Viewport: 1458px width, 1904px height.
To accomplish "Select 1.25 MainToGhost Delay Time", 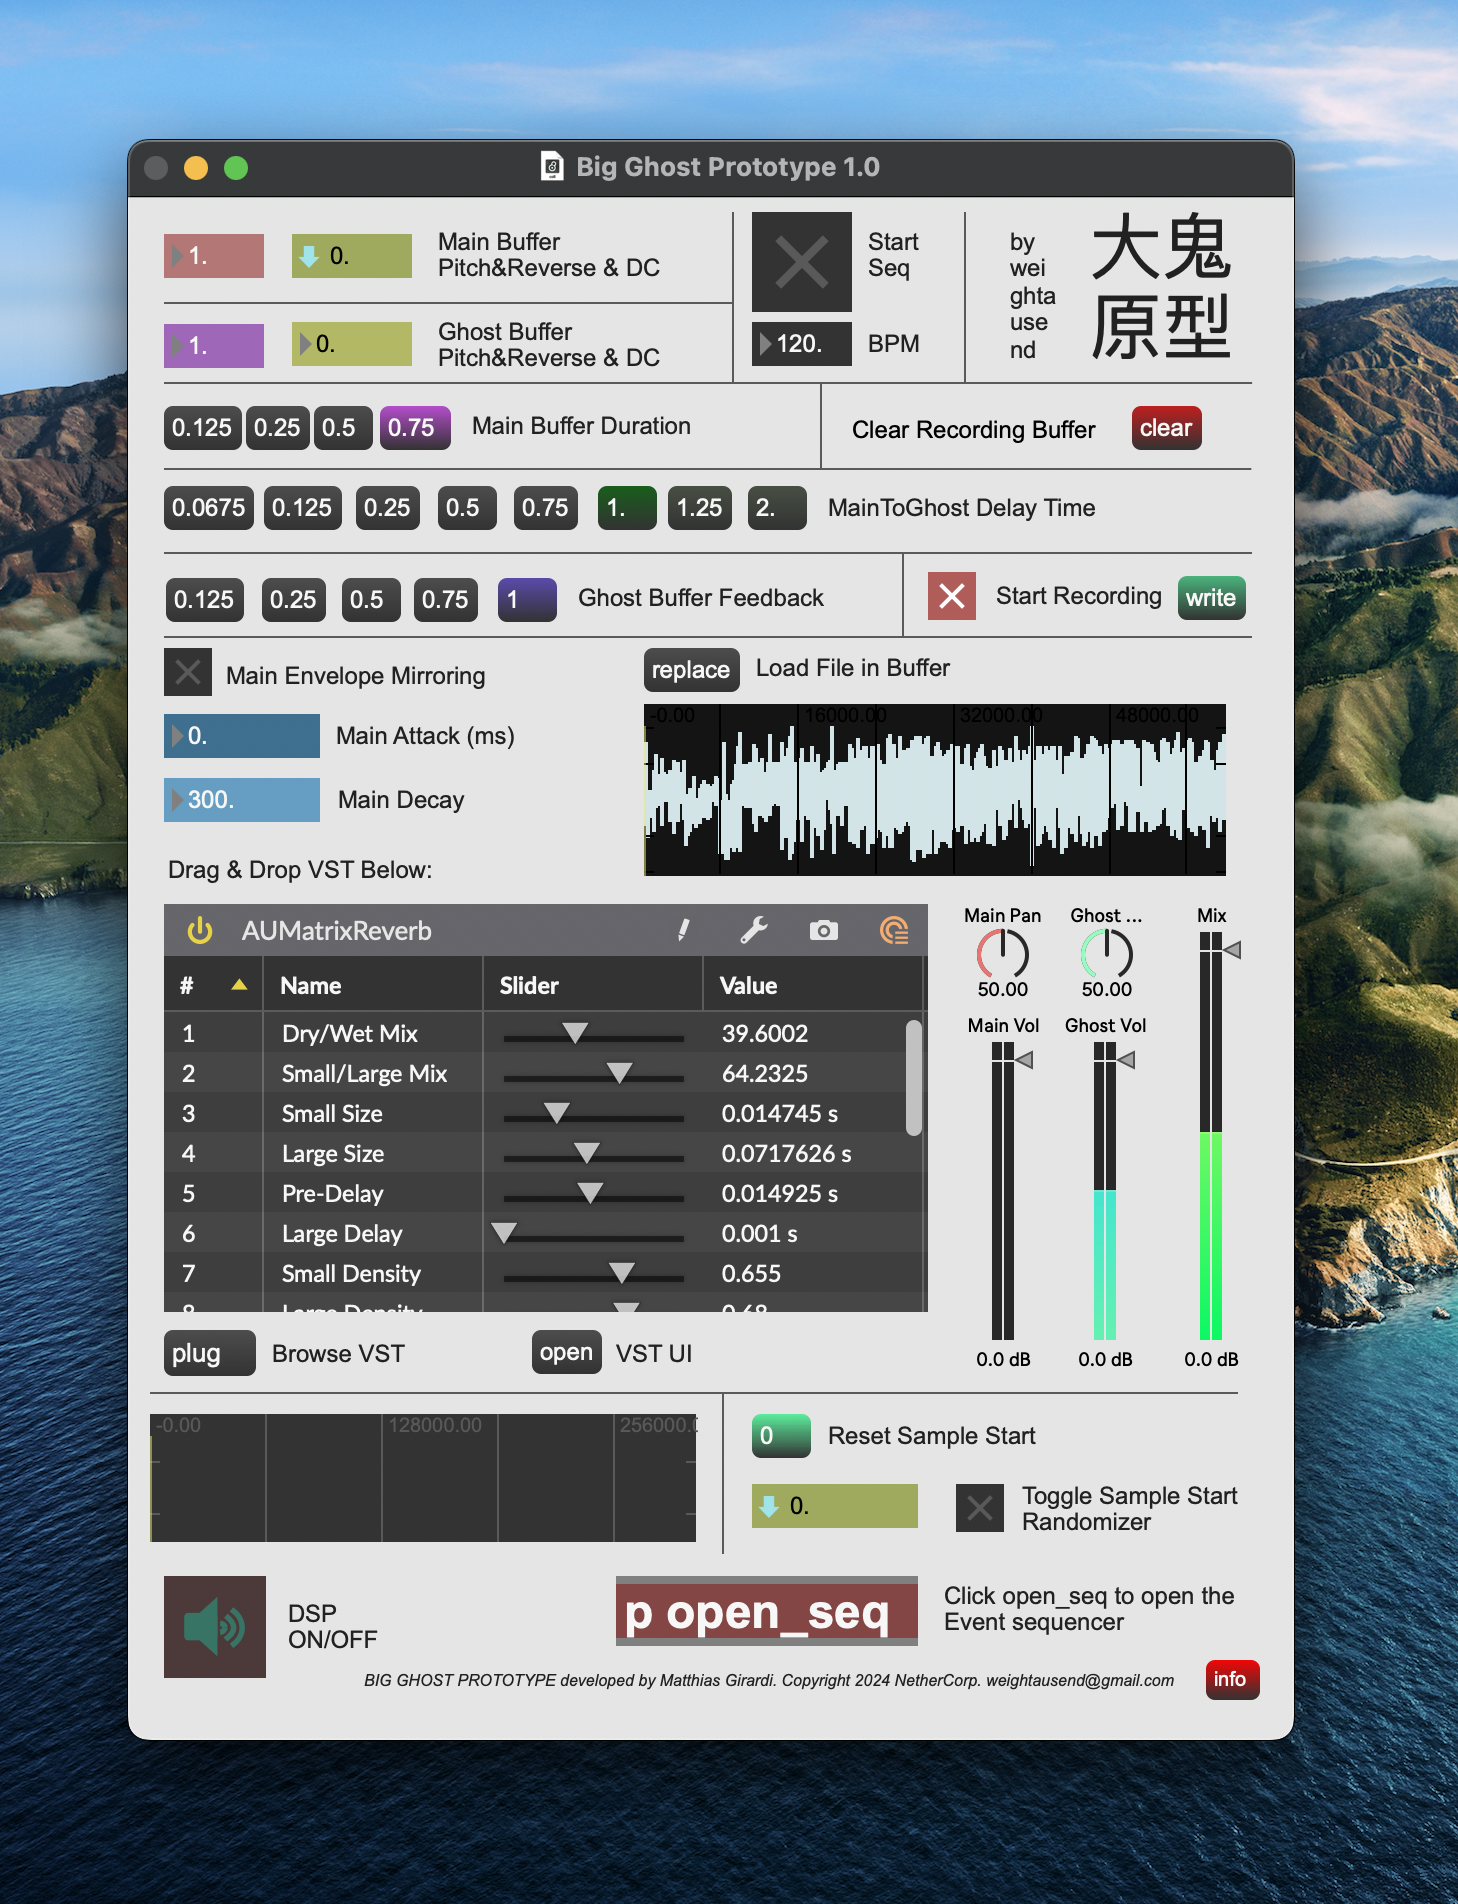I will [699, 508].
